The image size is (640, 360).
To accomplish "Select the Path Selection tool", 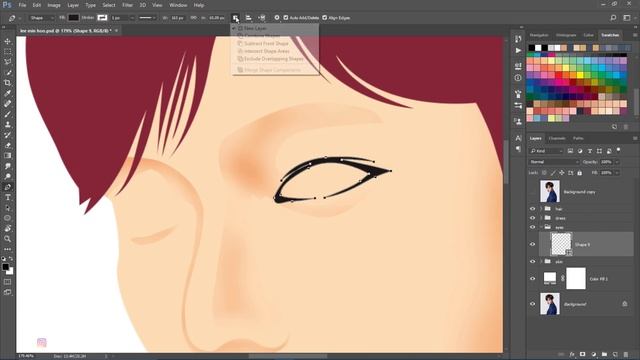I will [x=8, y=208].
